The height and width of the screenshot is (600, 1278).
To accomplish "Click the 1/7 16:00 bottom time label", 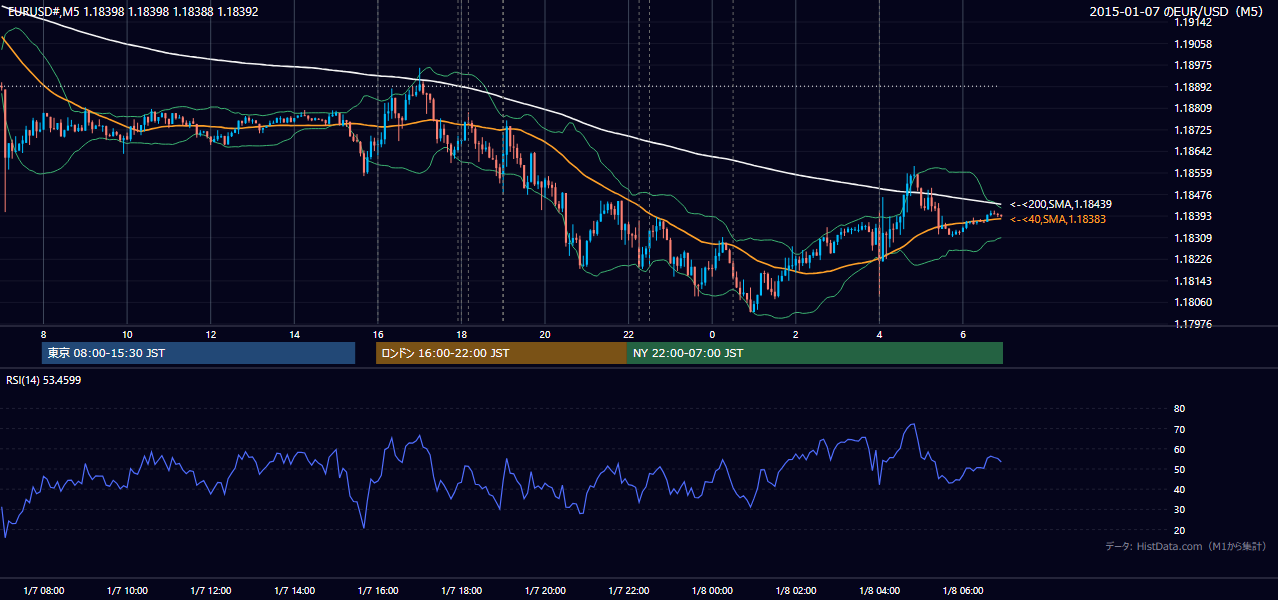I will pyautogui.click(x=378, y=591).
